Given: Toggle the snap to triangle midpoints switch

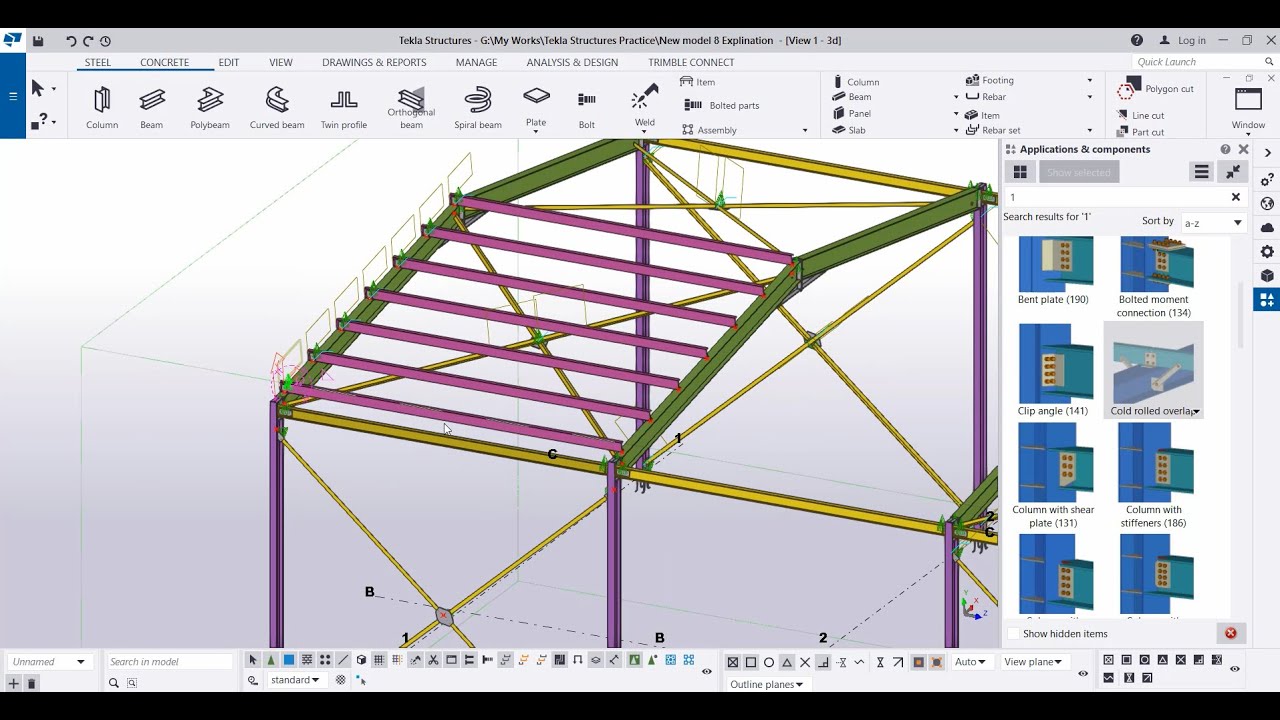Looking at the screenshot, I should pyautogui.click(x=787, y=662).
